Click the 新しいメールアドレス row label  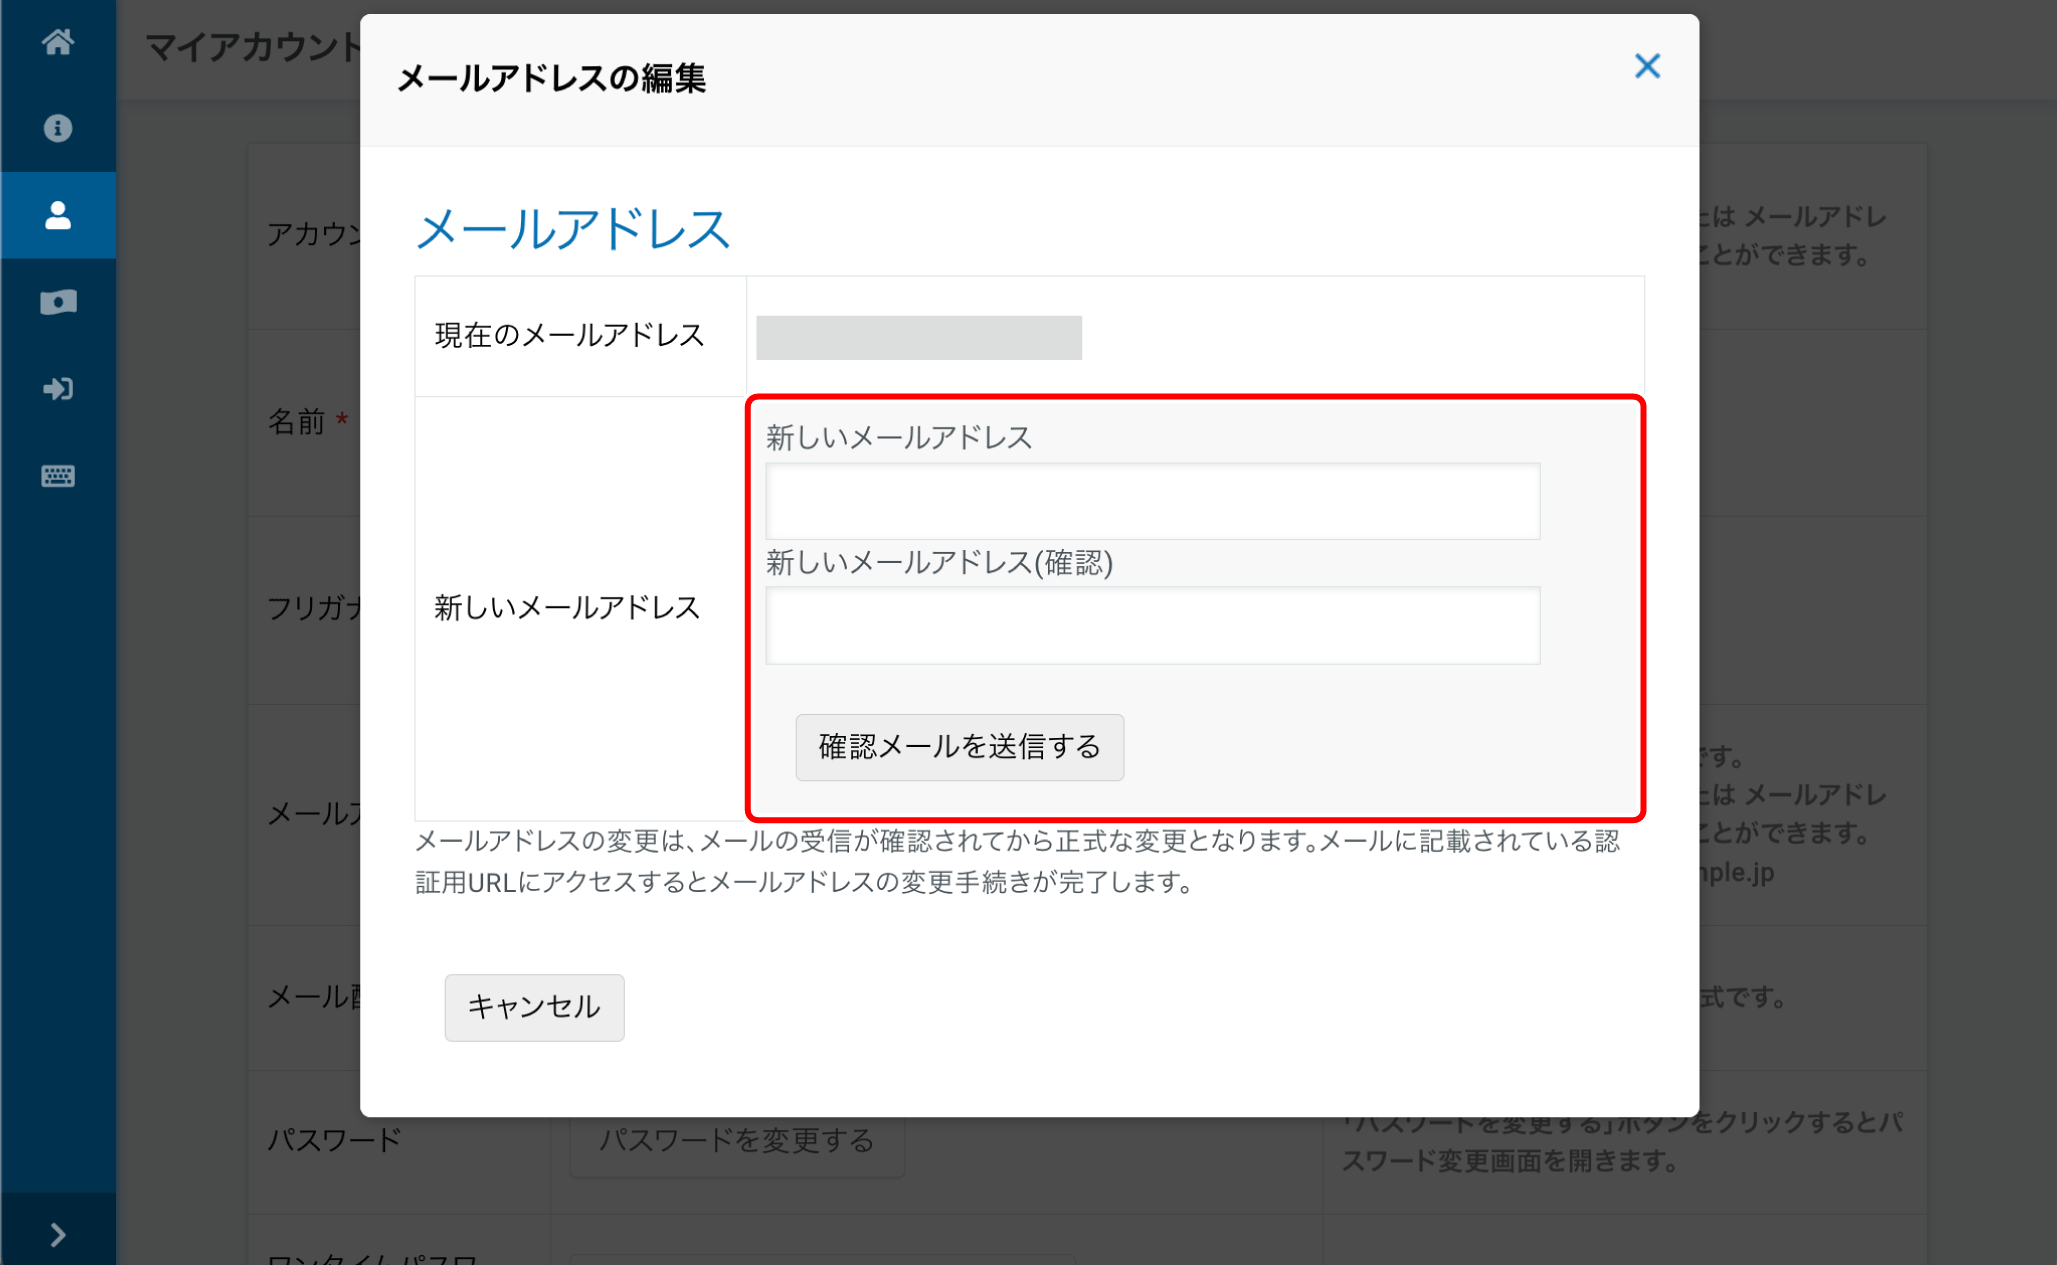567,608
